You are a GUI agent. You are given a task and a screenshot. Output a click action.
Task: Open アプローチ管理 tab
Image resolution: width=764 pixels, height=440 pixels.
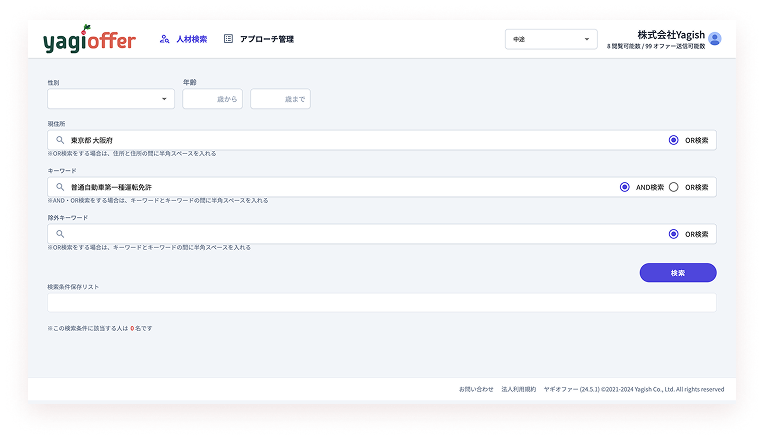[267, 39]
